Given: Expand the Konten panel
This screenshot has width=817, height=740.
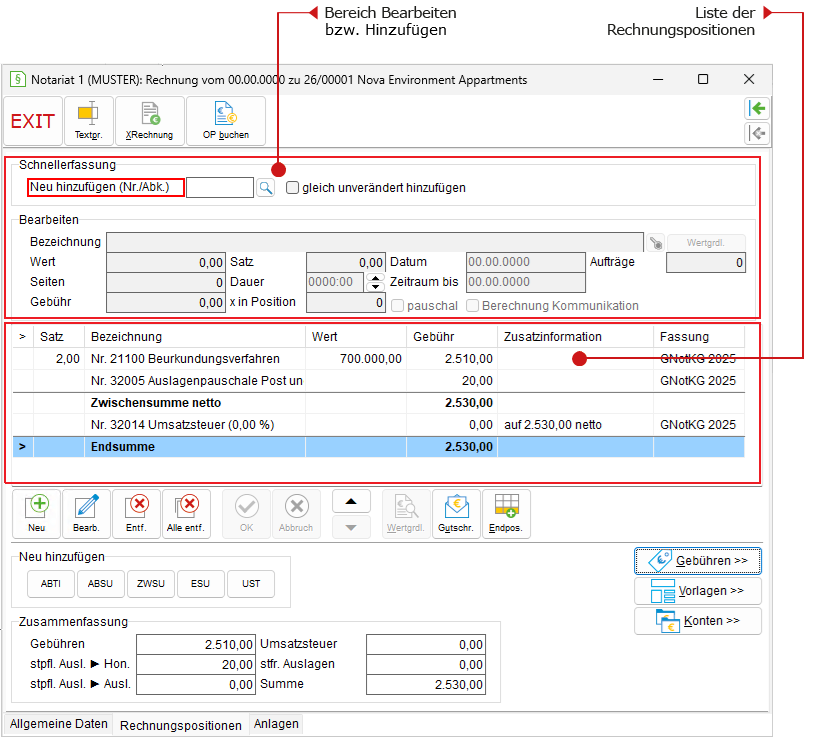Looking at the screenshot, I should coord(698,621).
